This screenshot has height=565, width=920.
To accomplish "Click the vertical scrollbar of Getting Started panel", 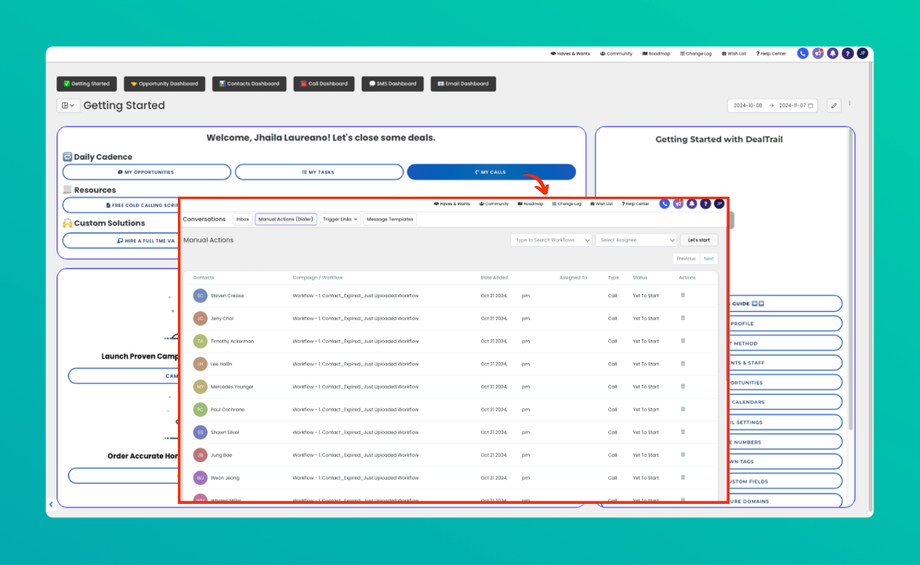I will tap(850, 279).
